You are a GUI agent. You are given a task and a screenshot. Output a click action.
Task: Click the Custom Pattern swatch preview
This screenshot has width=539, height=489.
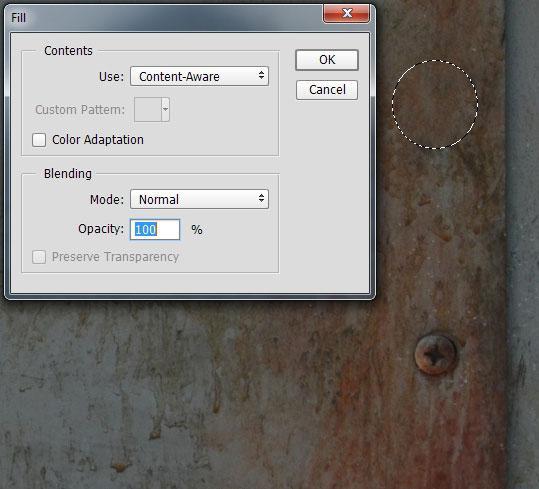coord(147,109)
